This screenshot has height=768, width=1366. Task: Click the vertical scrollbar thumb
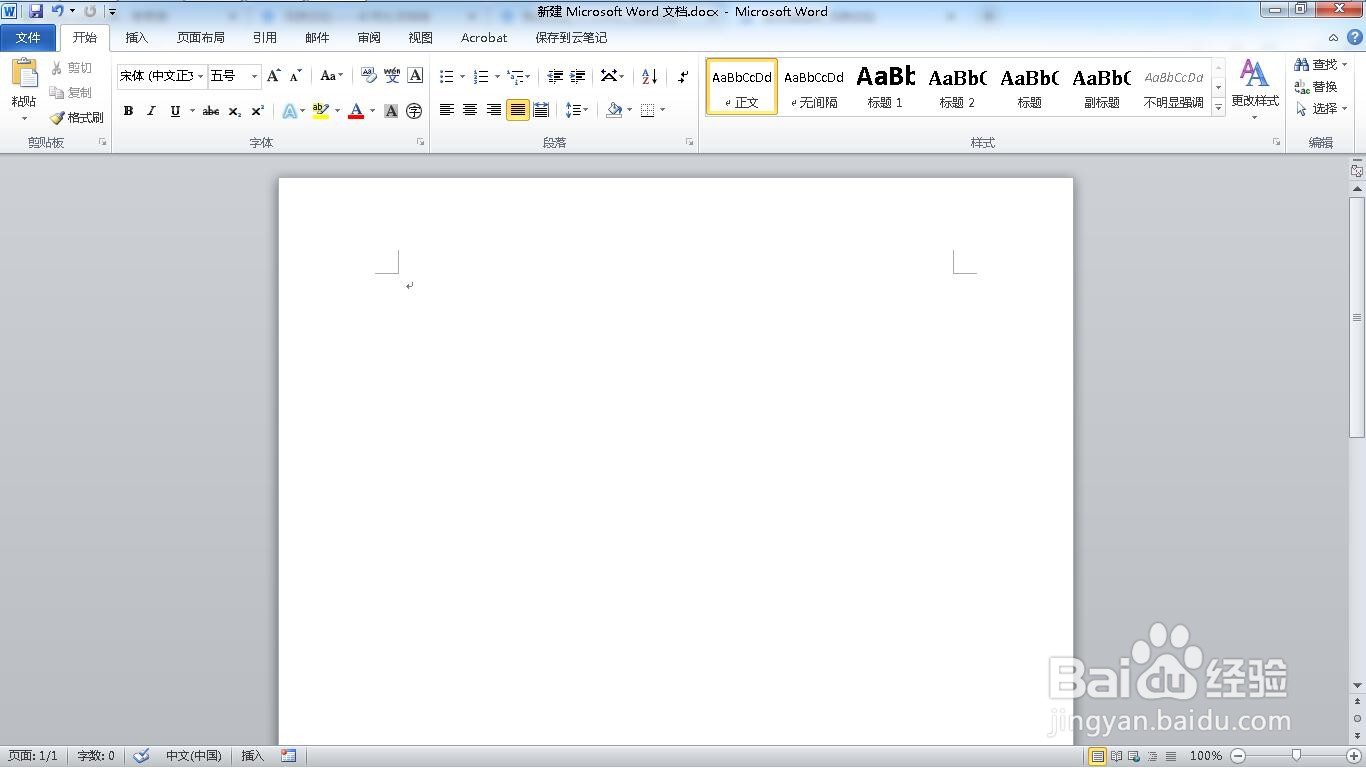pos(1357,317)
